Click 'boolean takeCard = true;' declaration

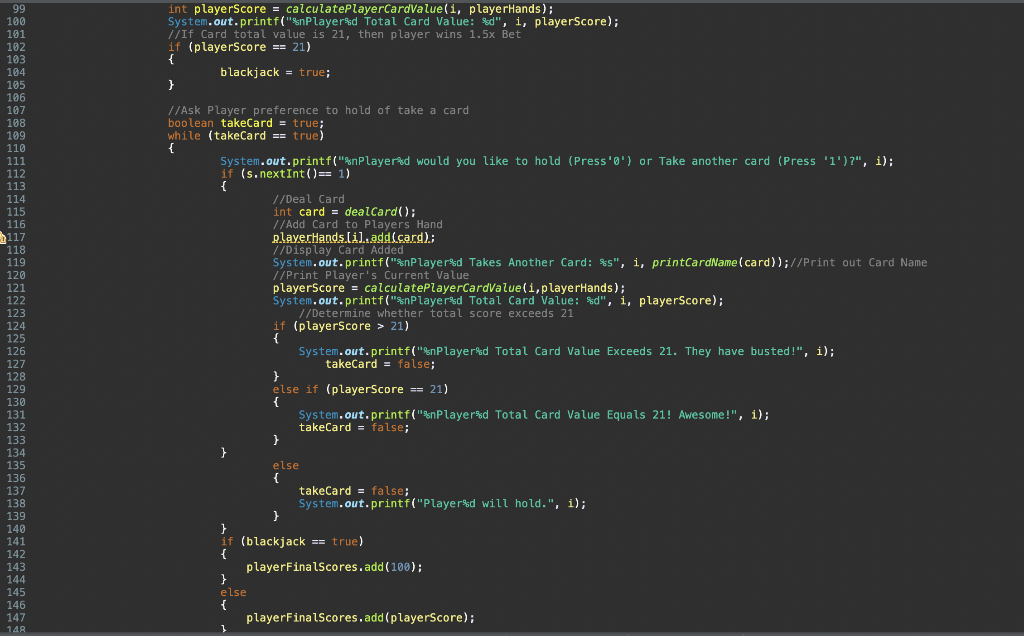(246, 123)
